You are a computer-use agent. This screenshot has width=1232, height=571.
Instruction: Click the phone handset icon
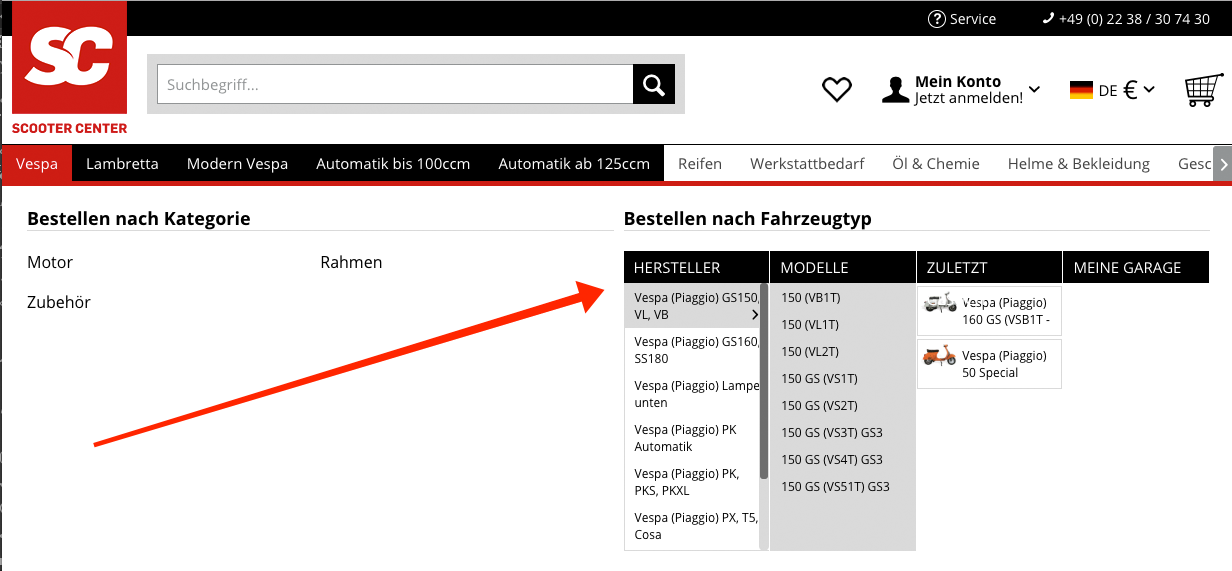coord(1048,18)
